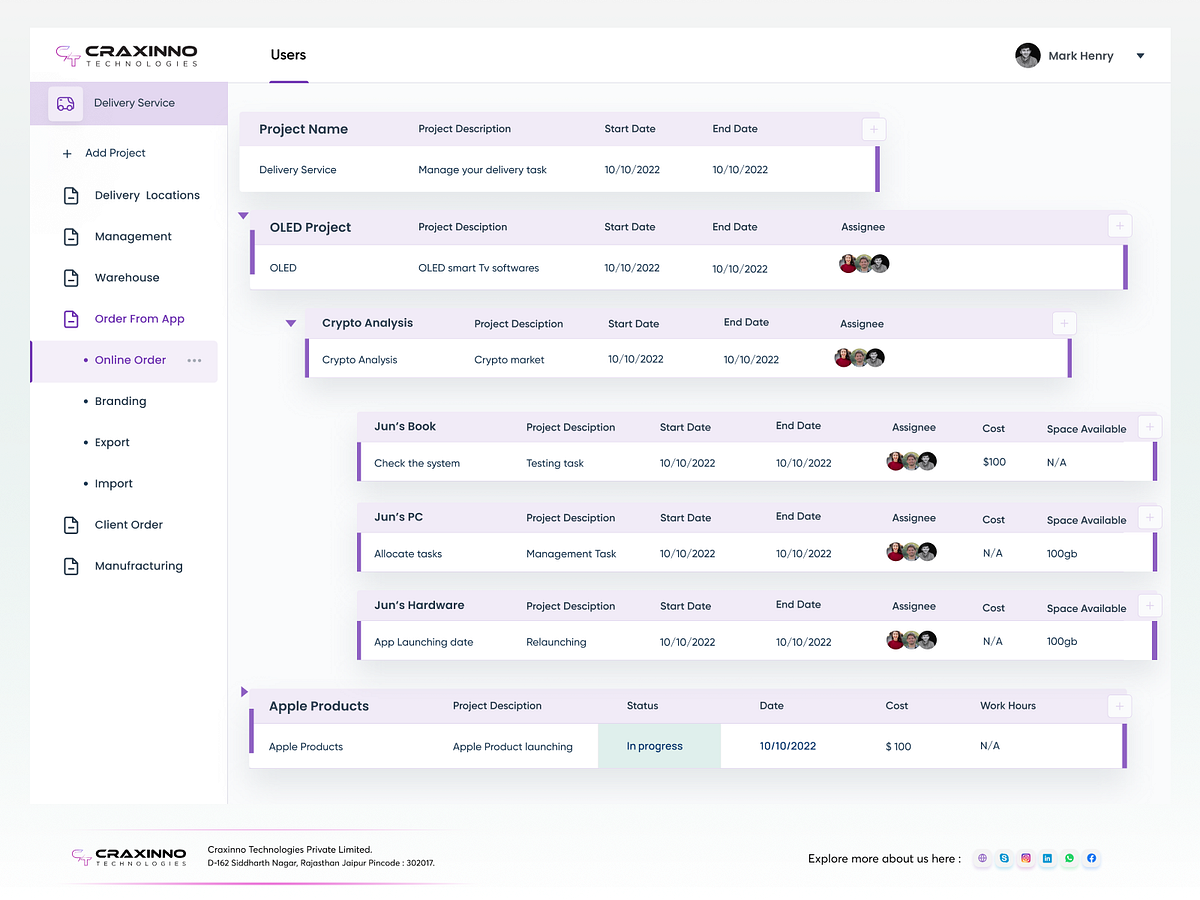The height and width of the screenshot is (900, 1200).
Task: Select the Online Order sub-item
Action: point(130,360)
